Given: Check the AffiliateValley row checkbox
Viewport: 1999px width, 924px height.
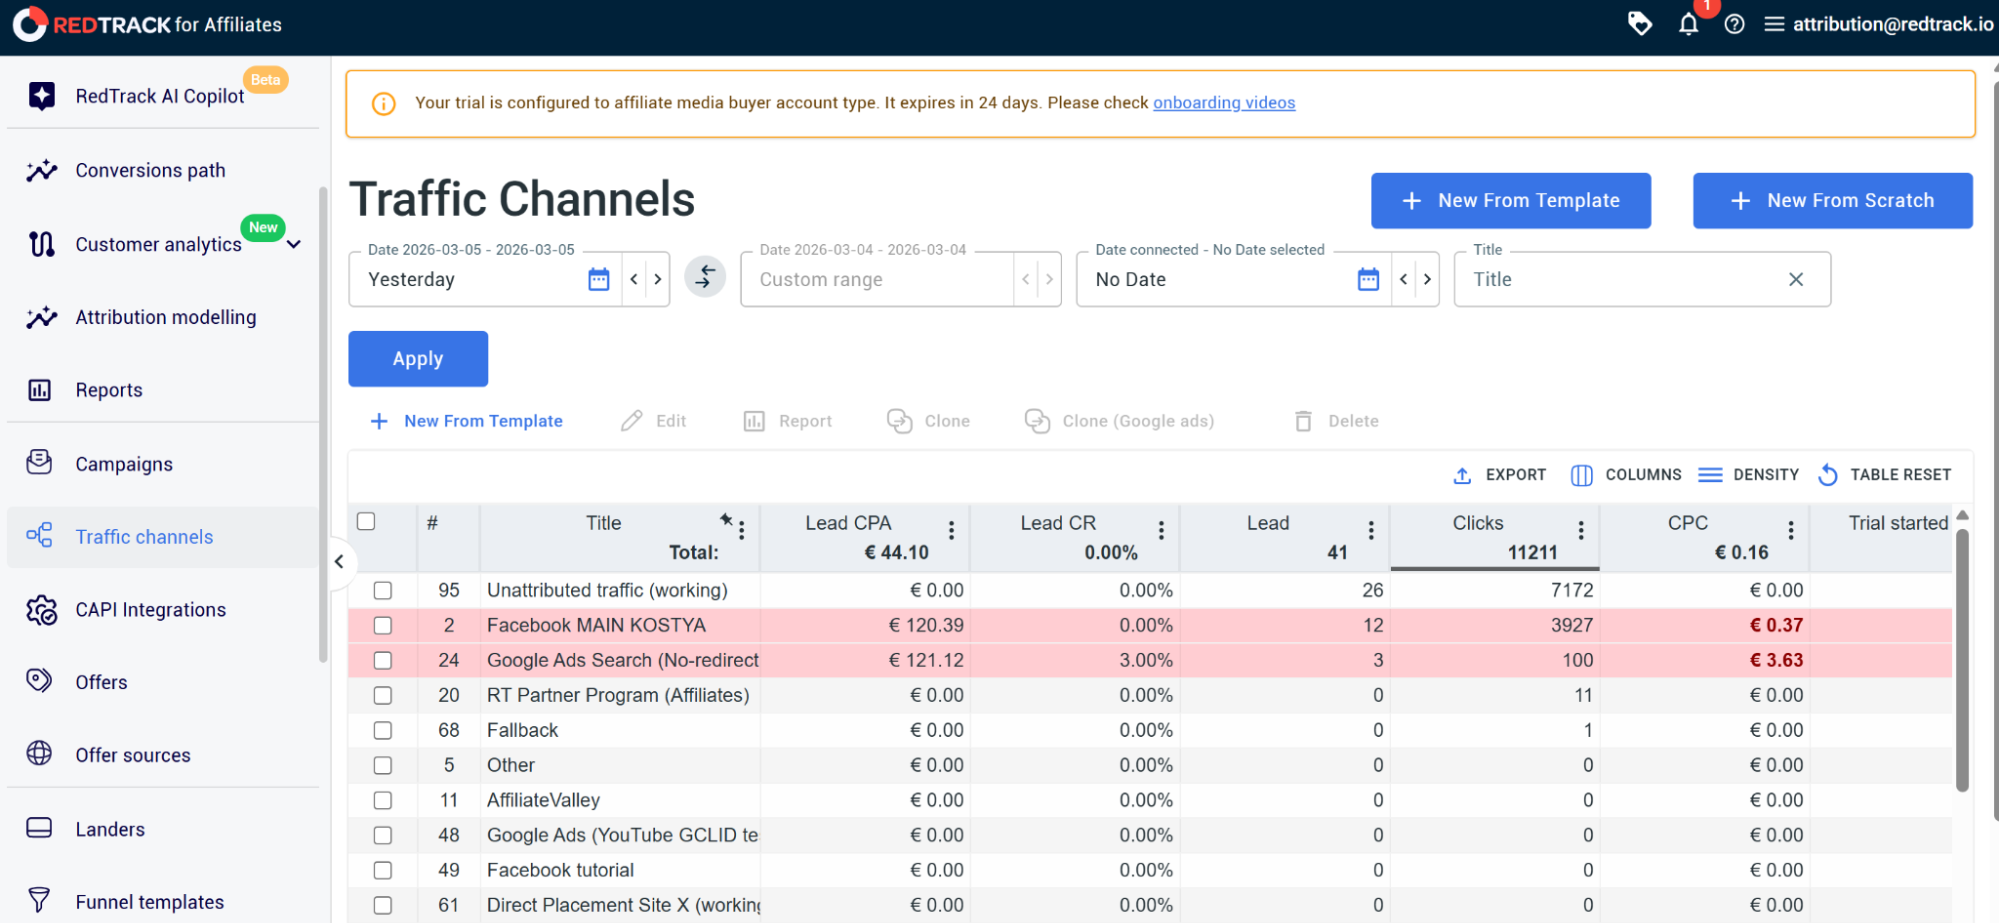Looking at the screenshot, I should pos(383,801).
